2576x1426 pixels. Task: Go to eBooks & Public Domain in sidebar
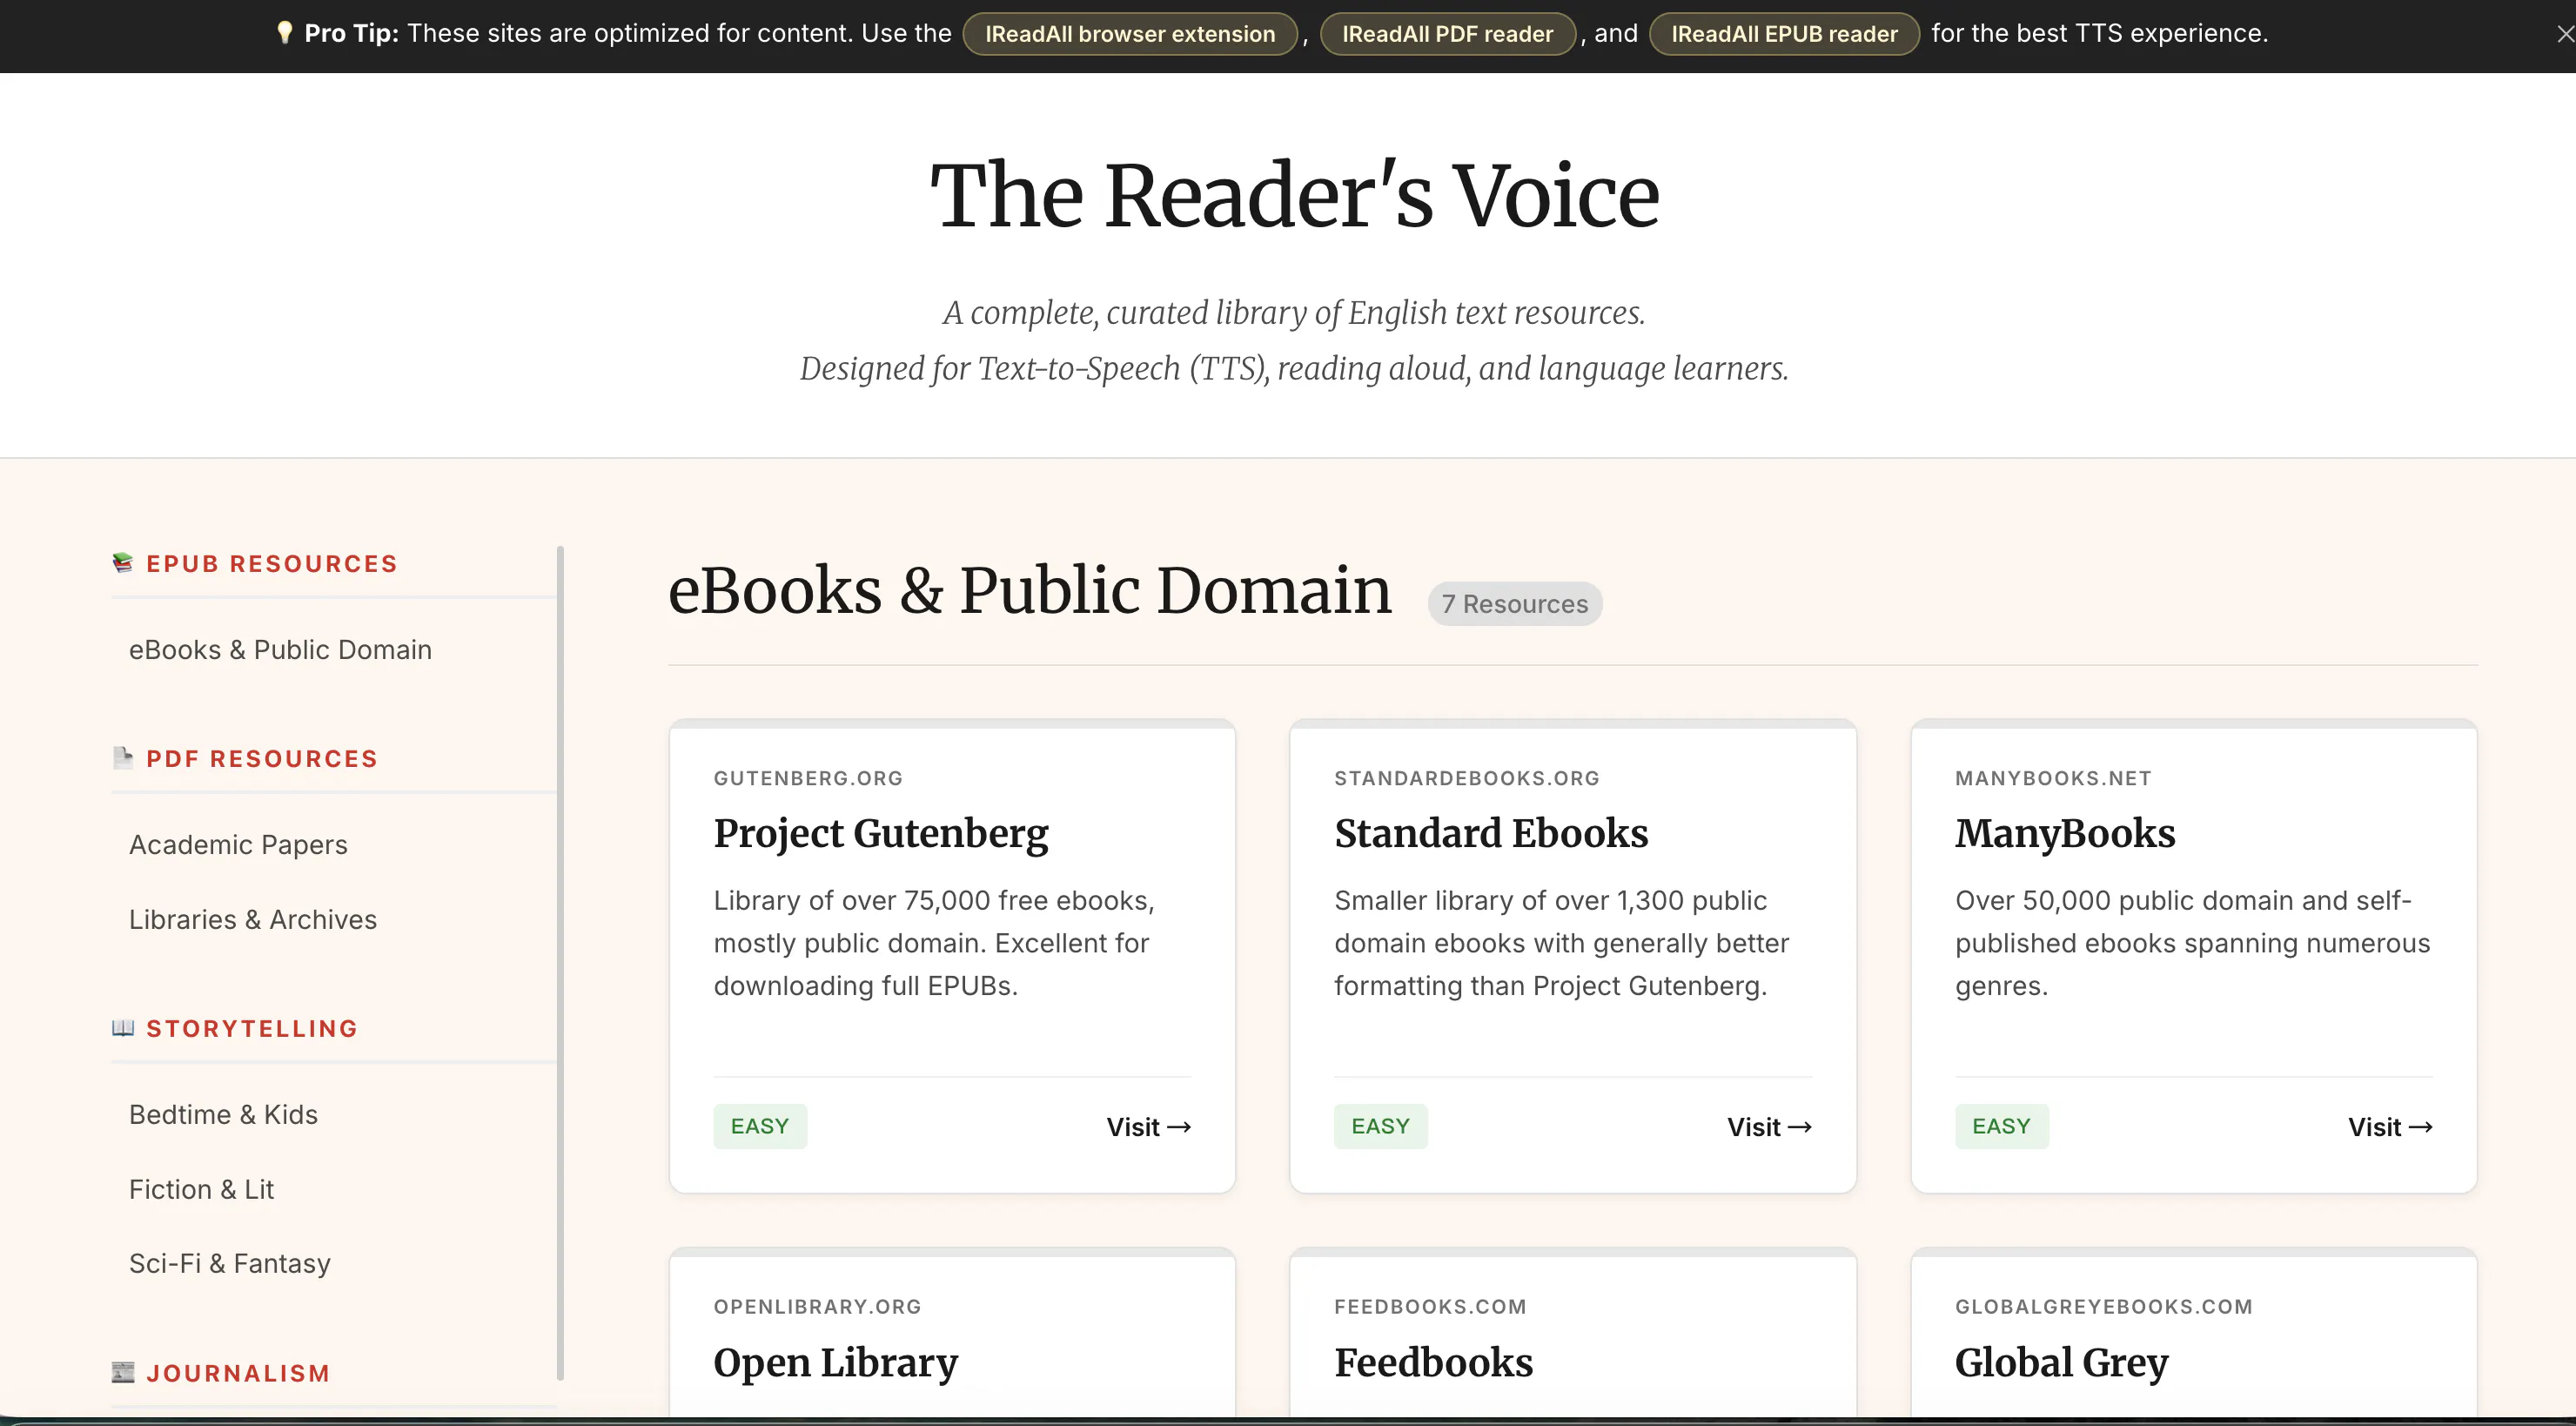pos(280,650)
